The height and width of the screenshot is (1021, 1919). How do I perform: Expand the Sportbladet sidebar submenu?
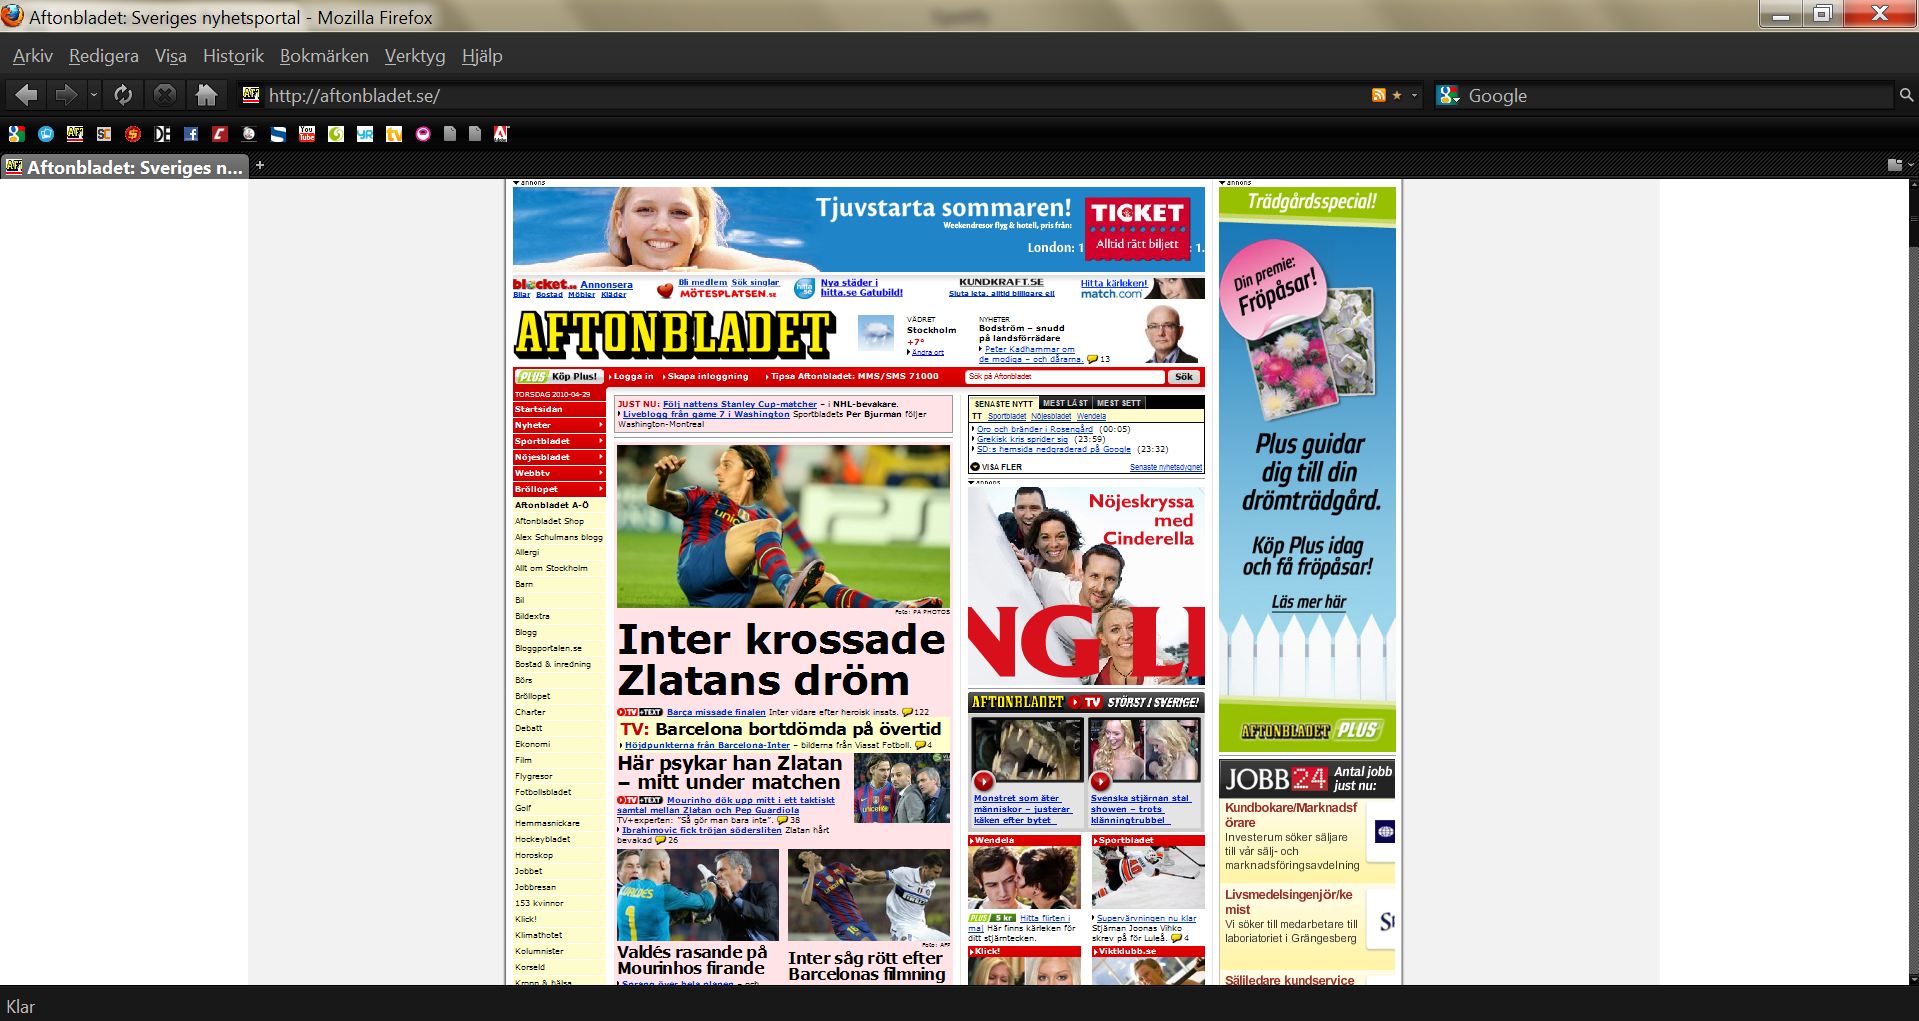point(600,441)
